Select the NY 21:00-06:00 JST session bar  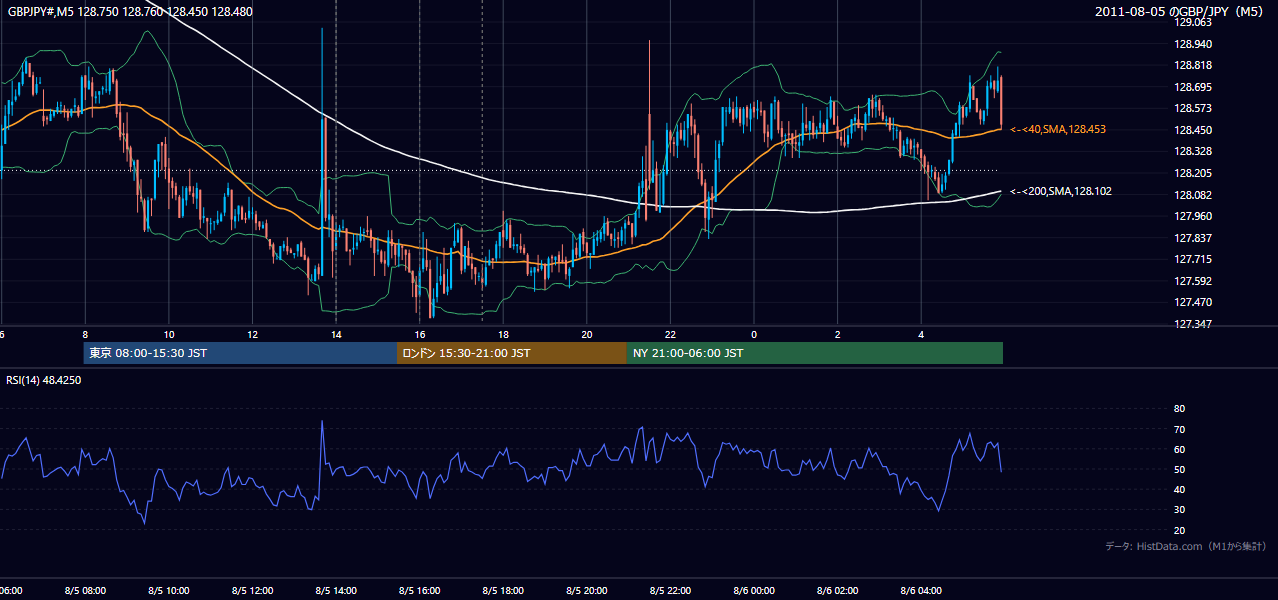815,353
